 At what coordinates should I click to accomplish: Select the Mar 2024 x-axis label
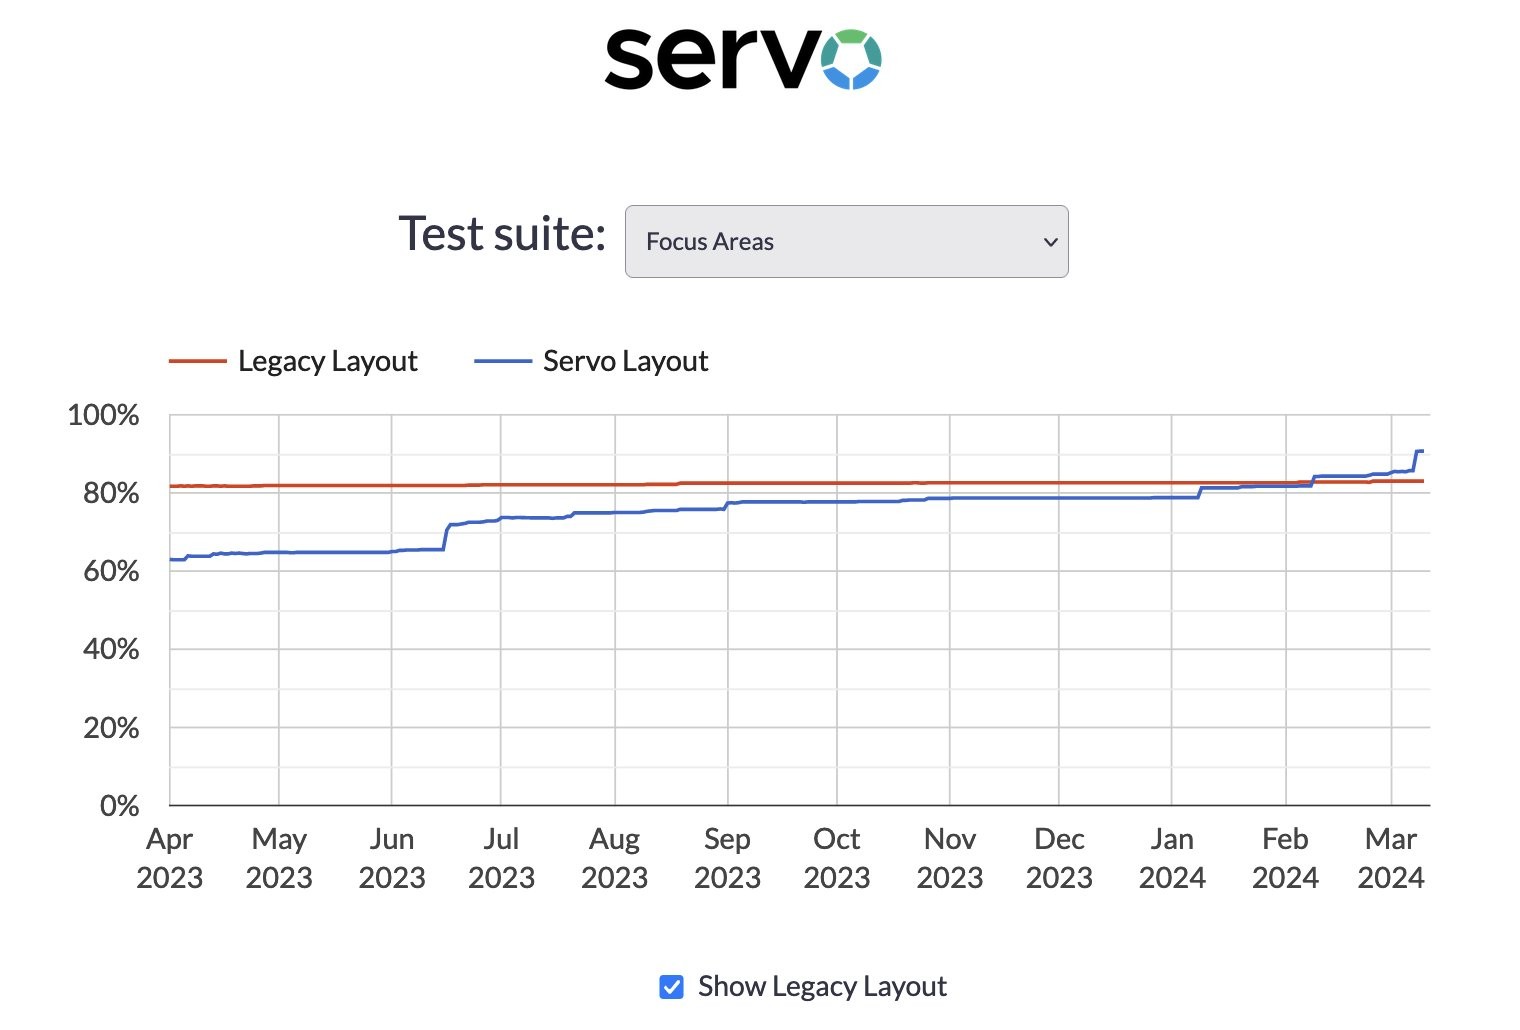[1390, 858]
